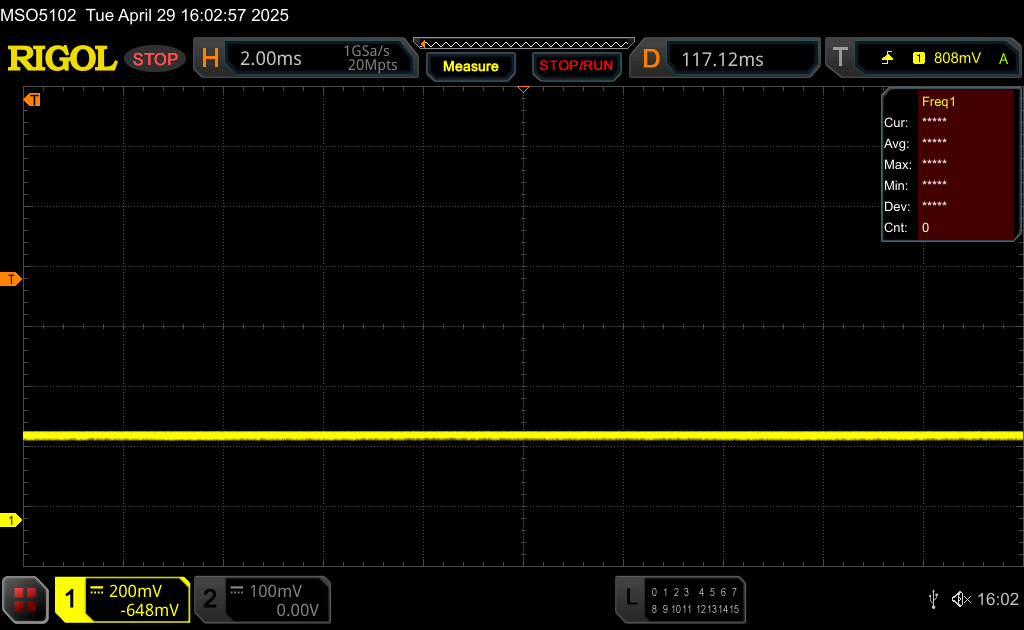Select channel 2 100mV scale value
Image resolution: width=1024 pixels, height=630 pixels.
(276, 591)
